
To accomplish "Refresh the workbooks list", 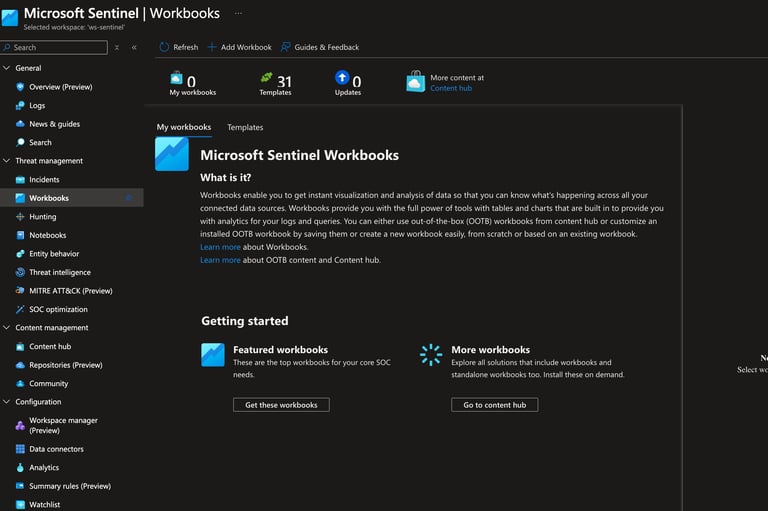I will pyautogui.click(x=179, y=47).
